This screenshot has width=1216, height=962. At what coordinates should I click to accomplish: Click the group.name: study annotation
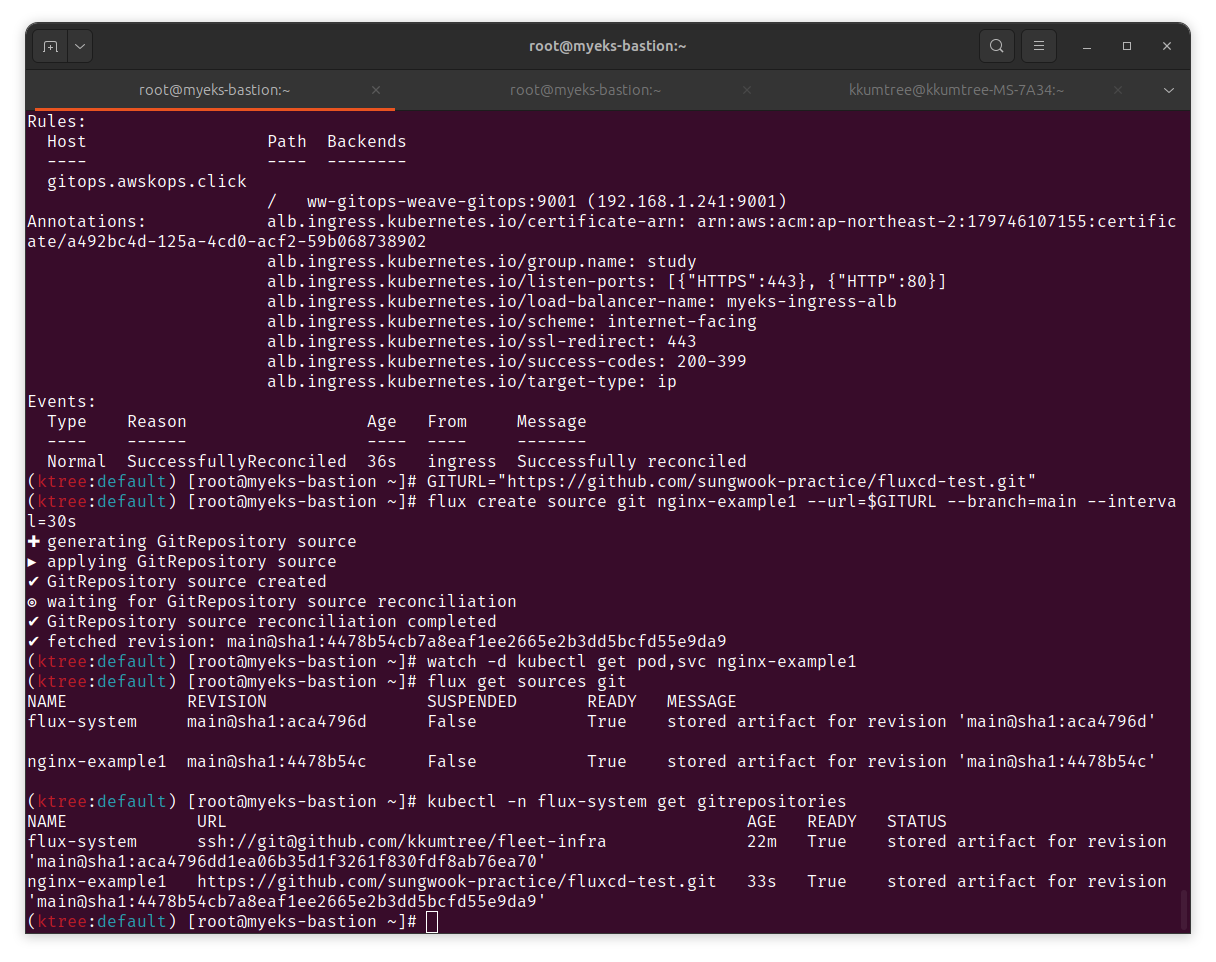click(x=482, y=261)
